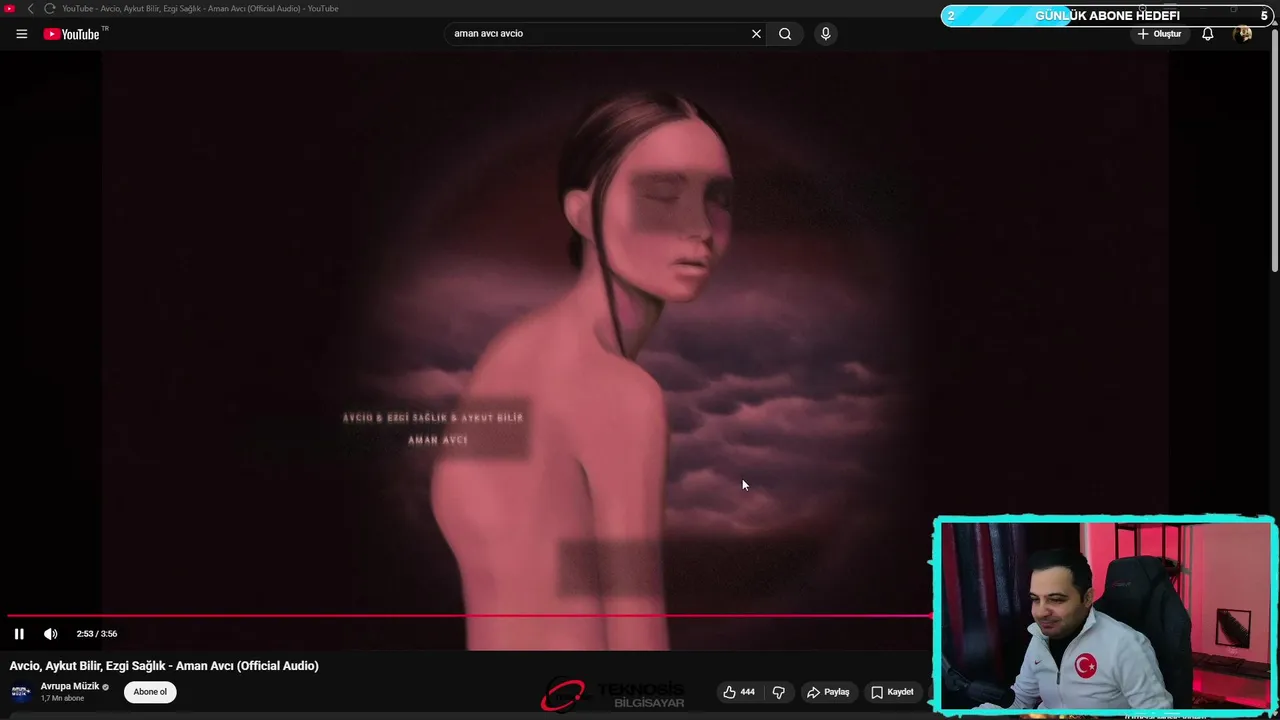Open the notifications bell

[x=1208, y=34]
